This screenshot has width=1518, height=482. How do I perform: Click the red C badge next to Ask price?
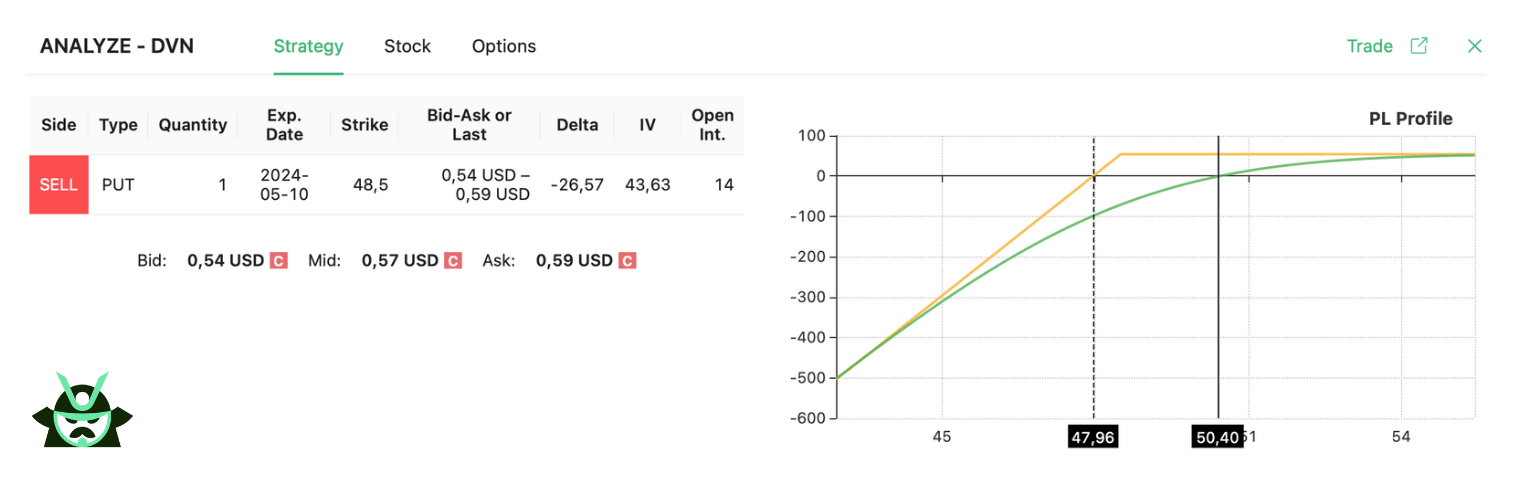627,261
